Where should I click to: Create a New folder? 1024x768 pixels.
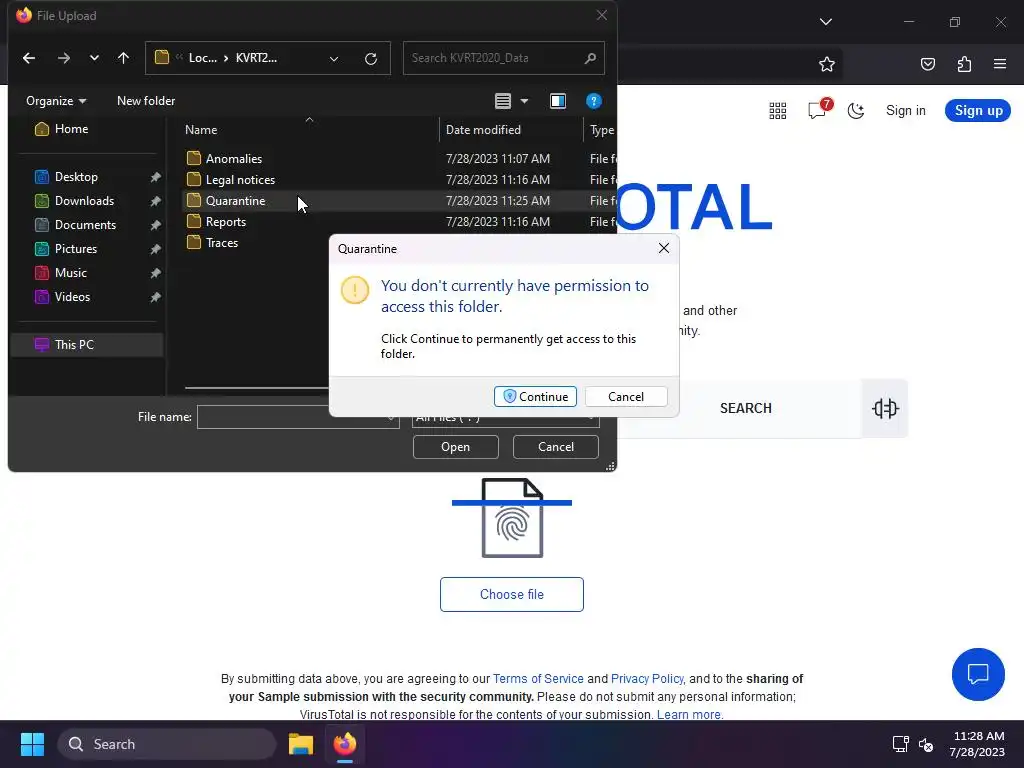point(146,101)
